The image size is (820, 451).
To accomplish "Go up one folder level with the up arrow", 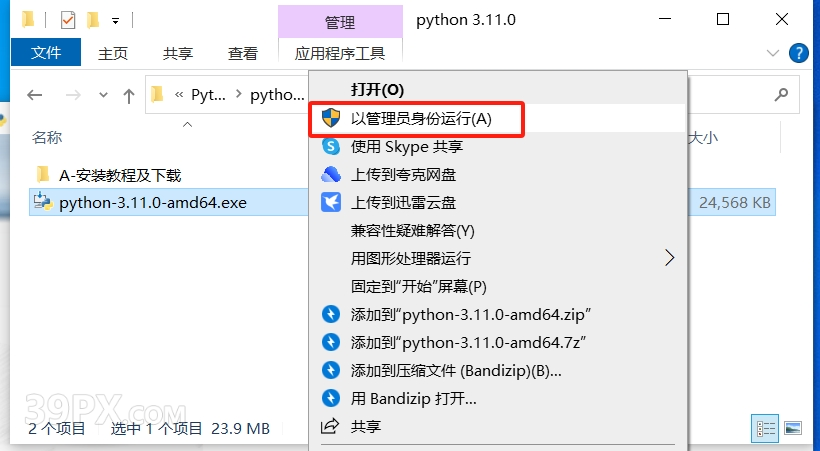I will (x=129, y=96).
